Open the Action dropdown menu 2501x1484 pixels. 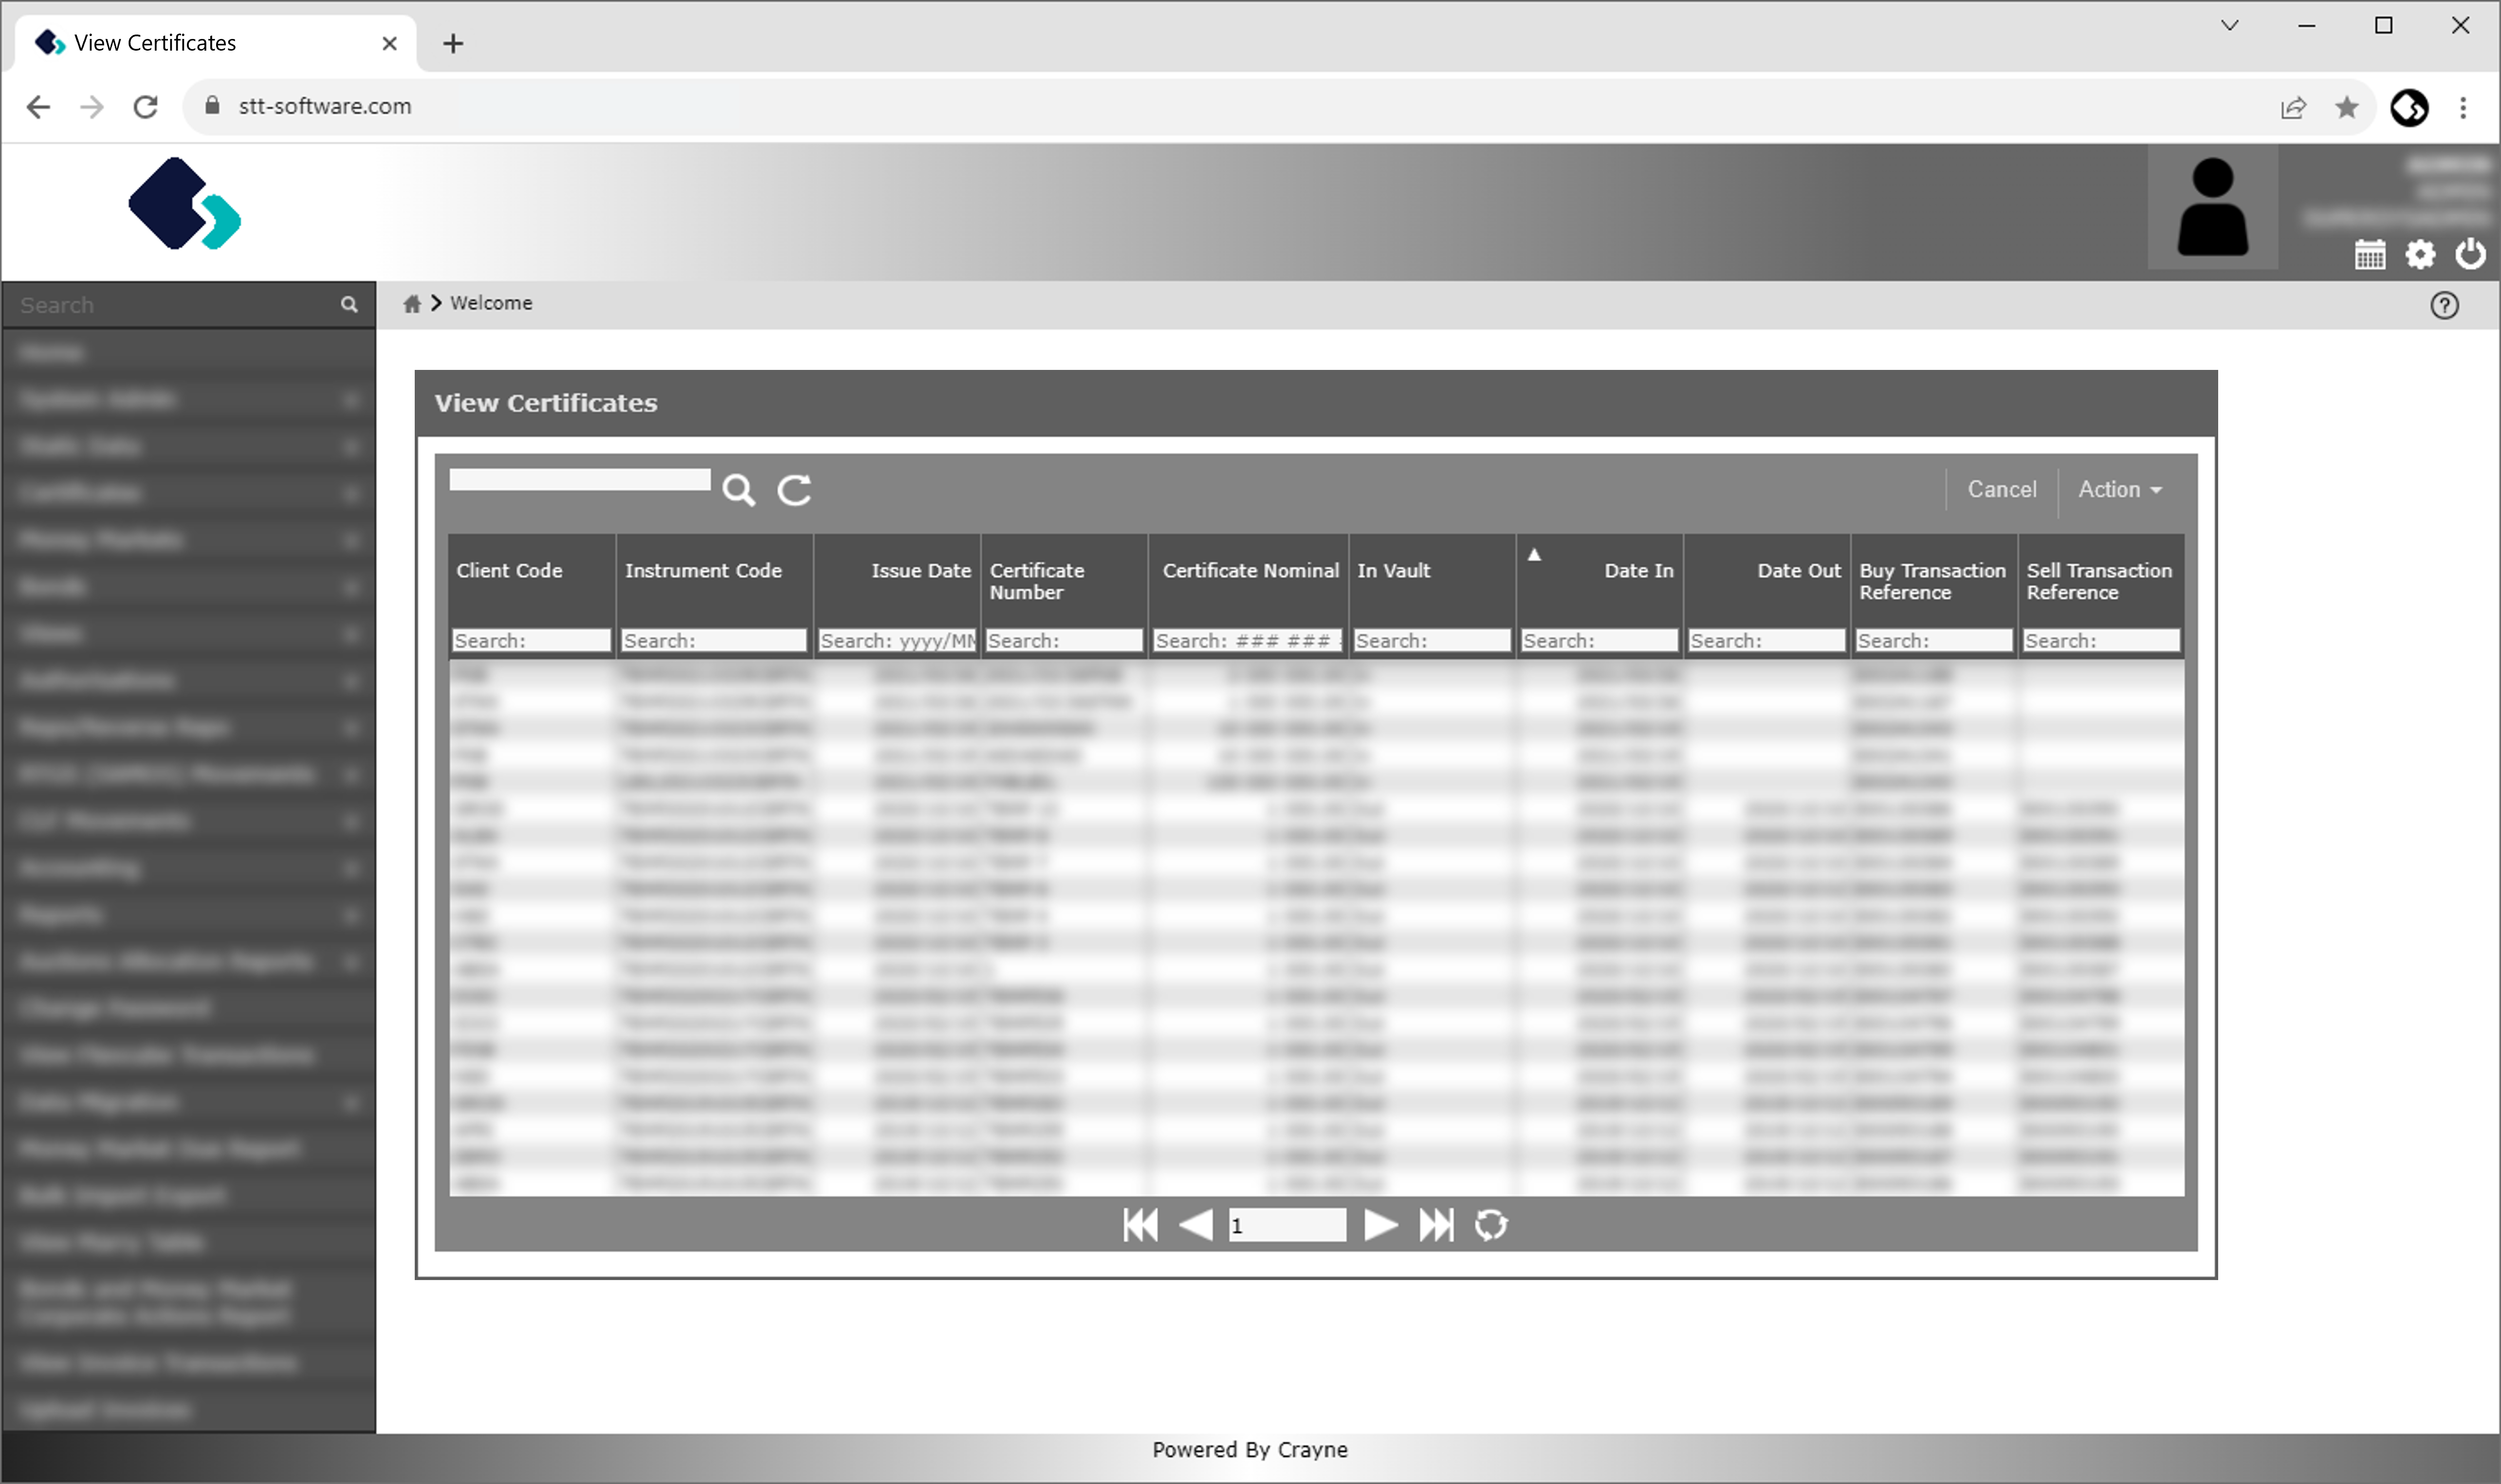(x=2119, y=490)
